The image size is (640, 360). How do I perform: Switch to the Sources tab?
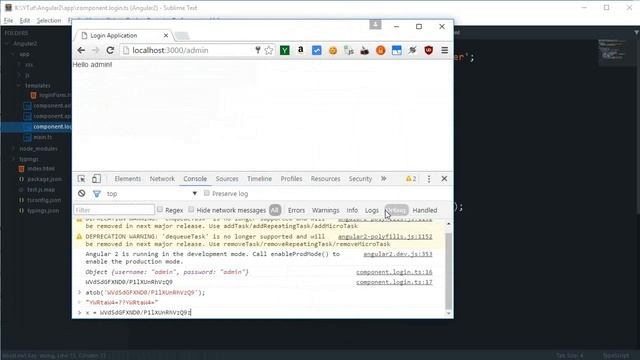(x=227, y=179)
